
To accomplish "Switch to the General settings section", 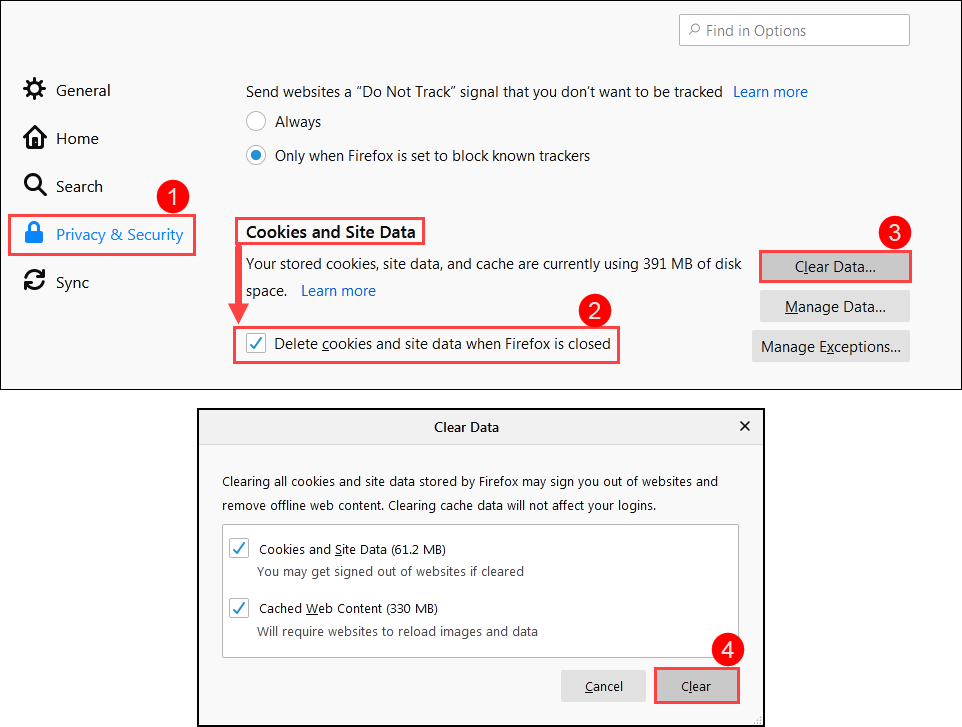I will pos(83,91).
